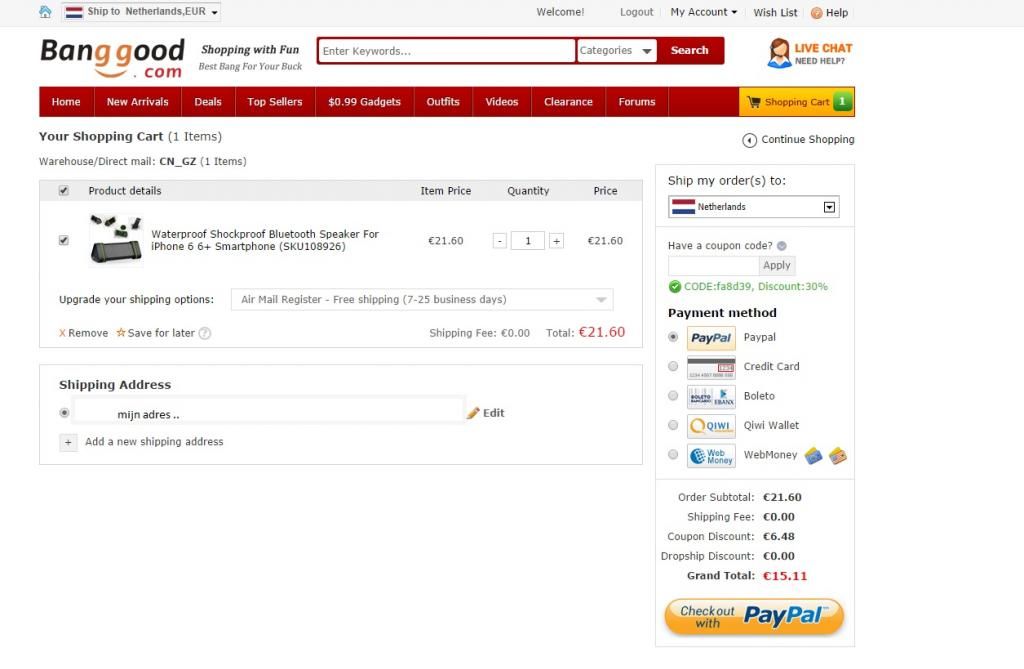Click the Edit pencil icon for address
The image size is (1024, 669).
tap(473, 413)
